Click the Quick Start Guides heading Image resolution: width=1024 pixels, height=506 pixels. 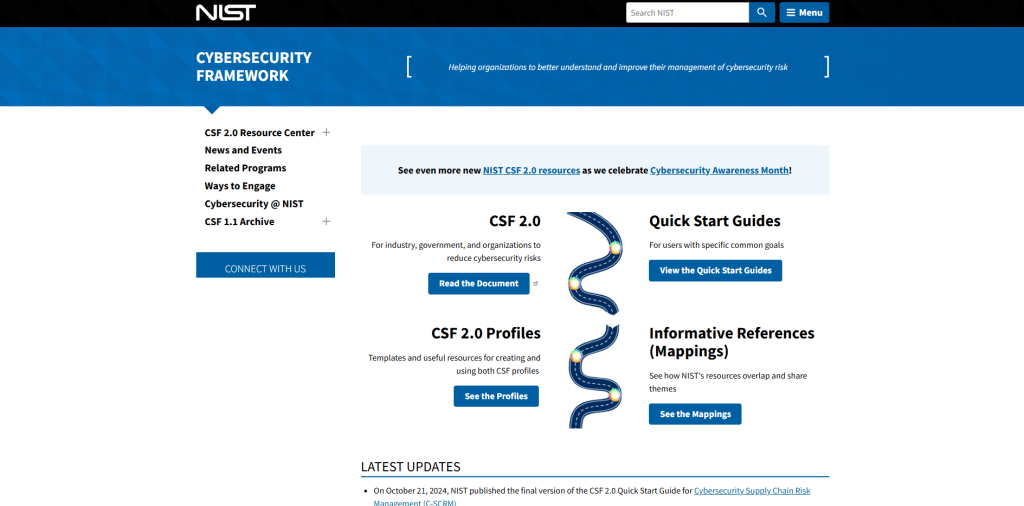tap(714, 221)
